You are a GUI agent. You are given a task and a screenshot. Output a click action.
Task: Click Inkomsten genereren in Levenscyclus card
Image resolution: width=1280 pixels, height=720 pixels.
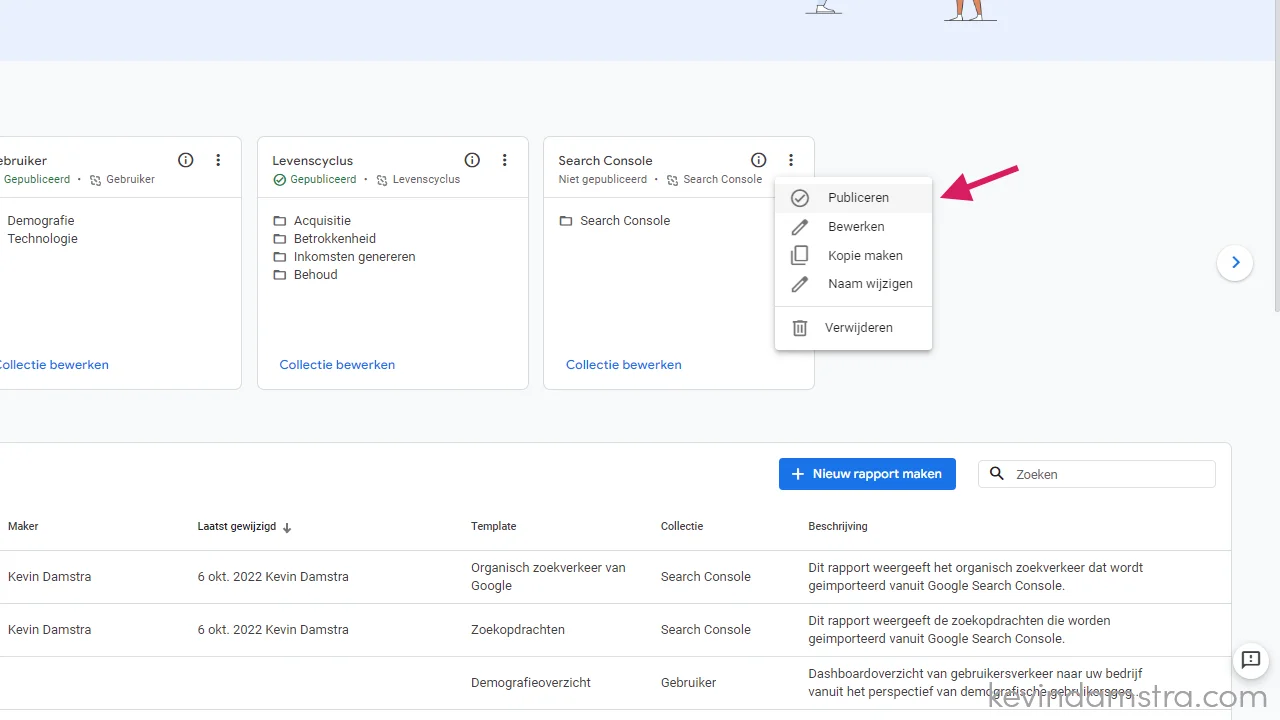[355, 257]
